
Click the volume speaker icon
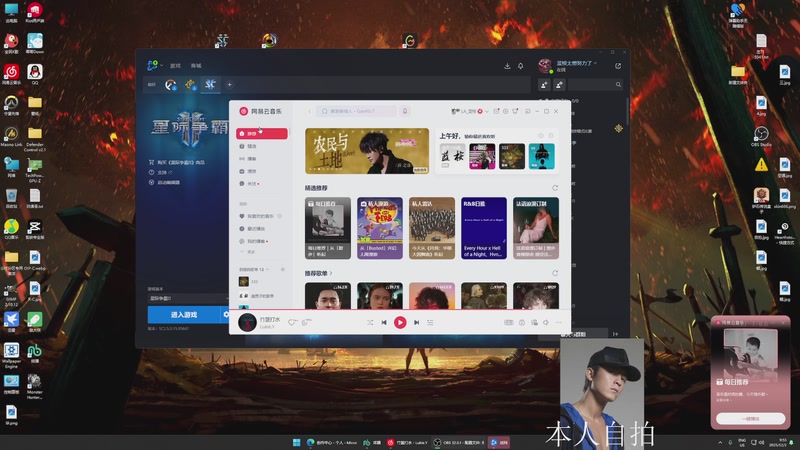click(546, 322)
